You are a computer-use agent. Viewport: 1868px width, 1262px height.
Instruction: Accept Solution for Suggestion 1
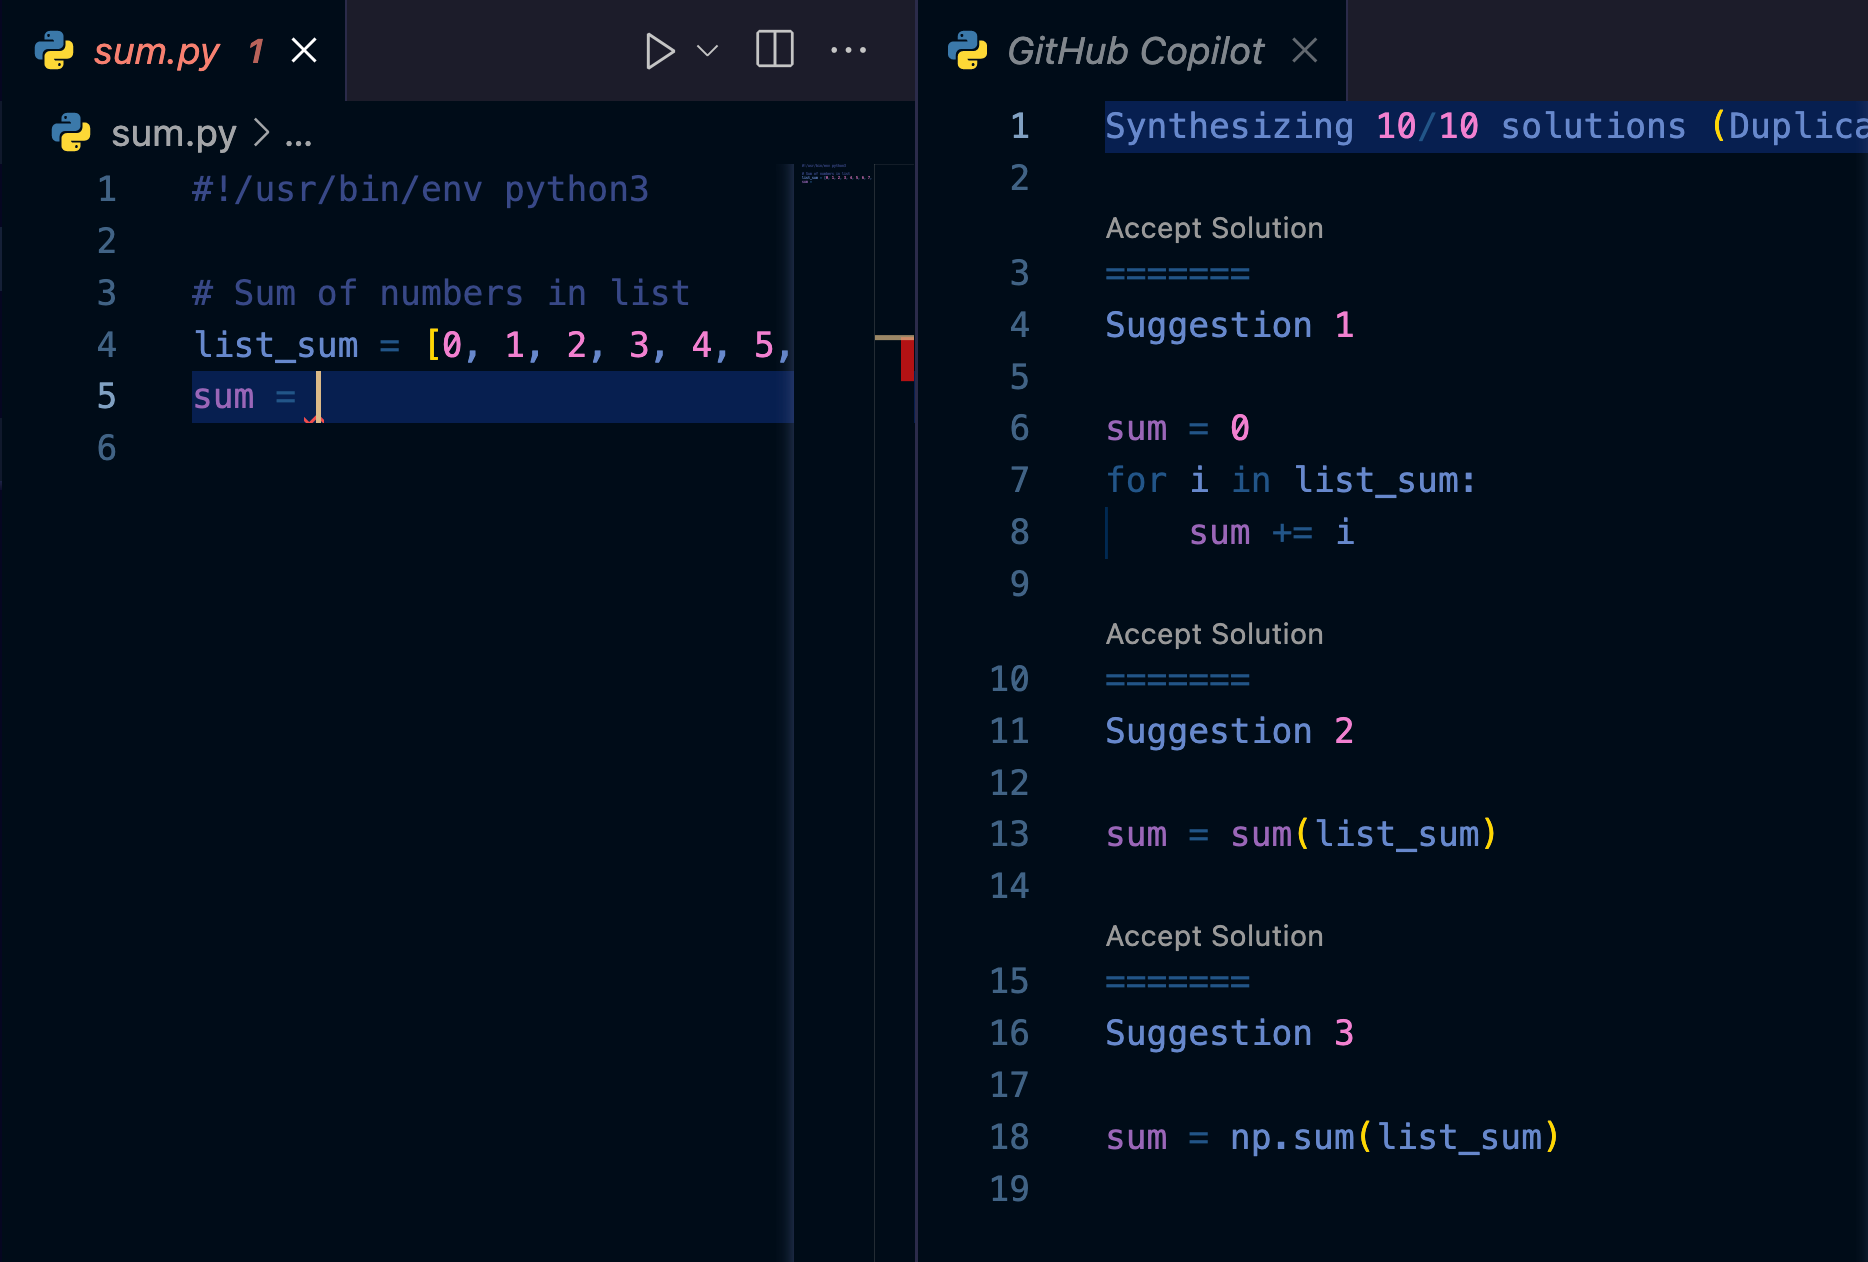(x=1214, y=228)
